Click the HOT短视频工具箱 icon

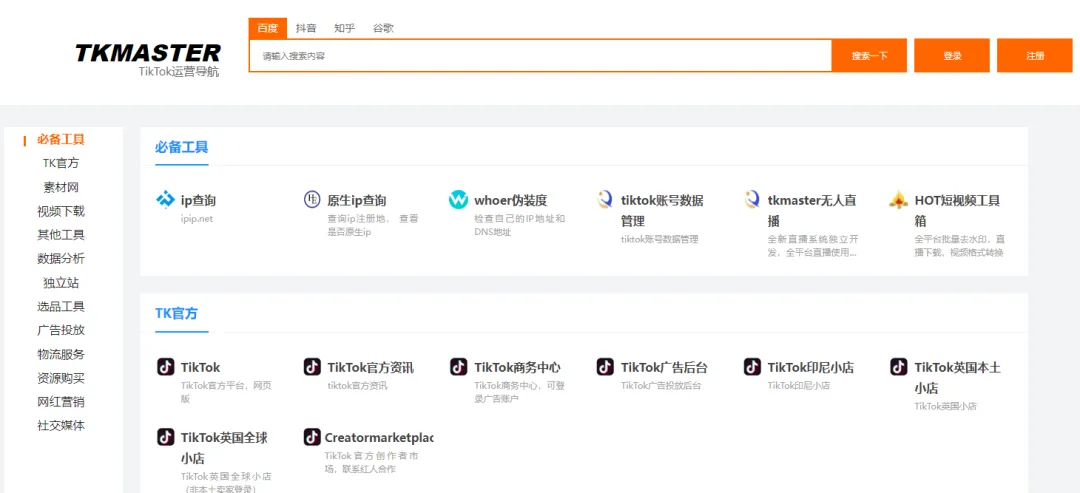coord(899,200)
